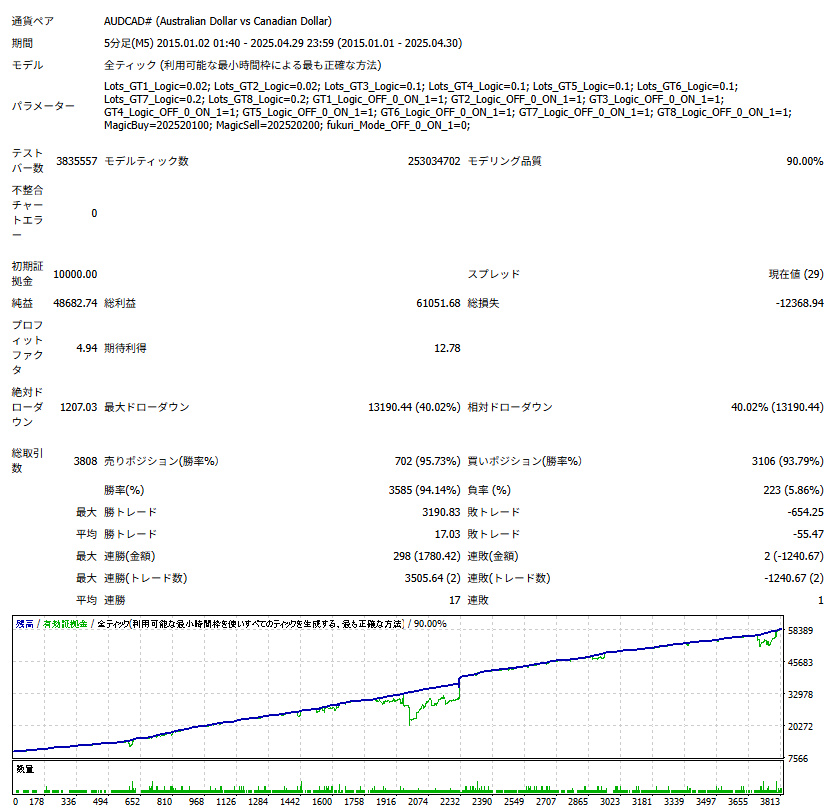
Task: Click the MagicBuy=202520100 parameter line
Action: coord(287,125)
